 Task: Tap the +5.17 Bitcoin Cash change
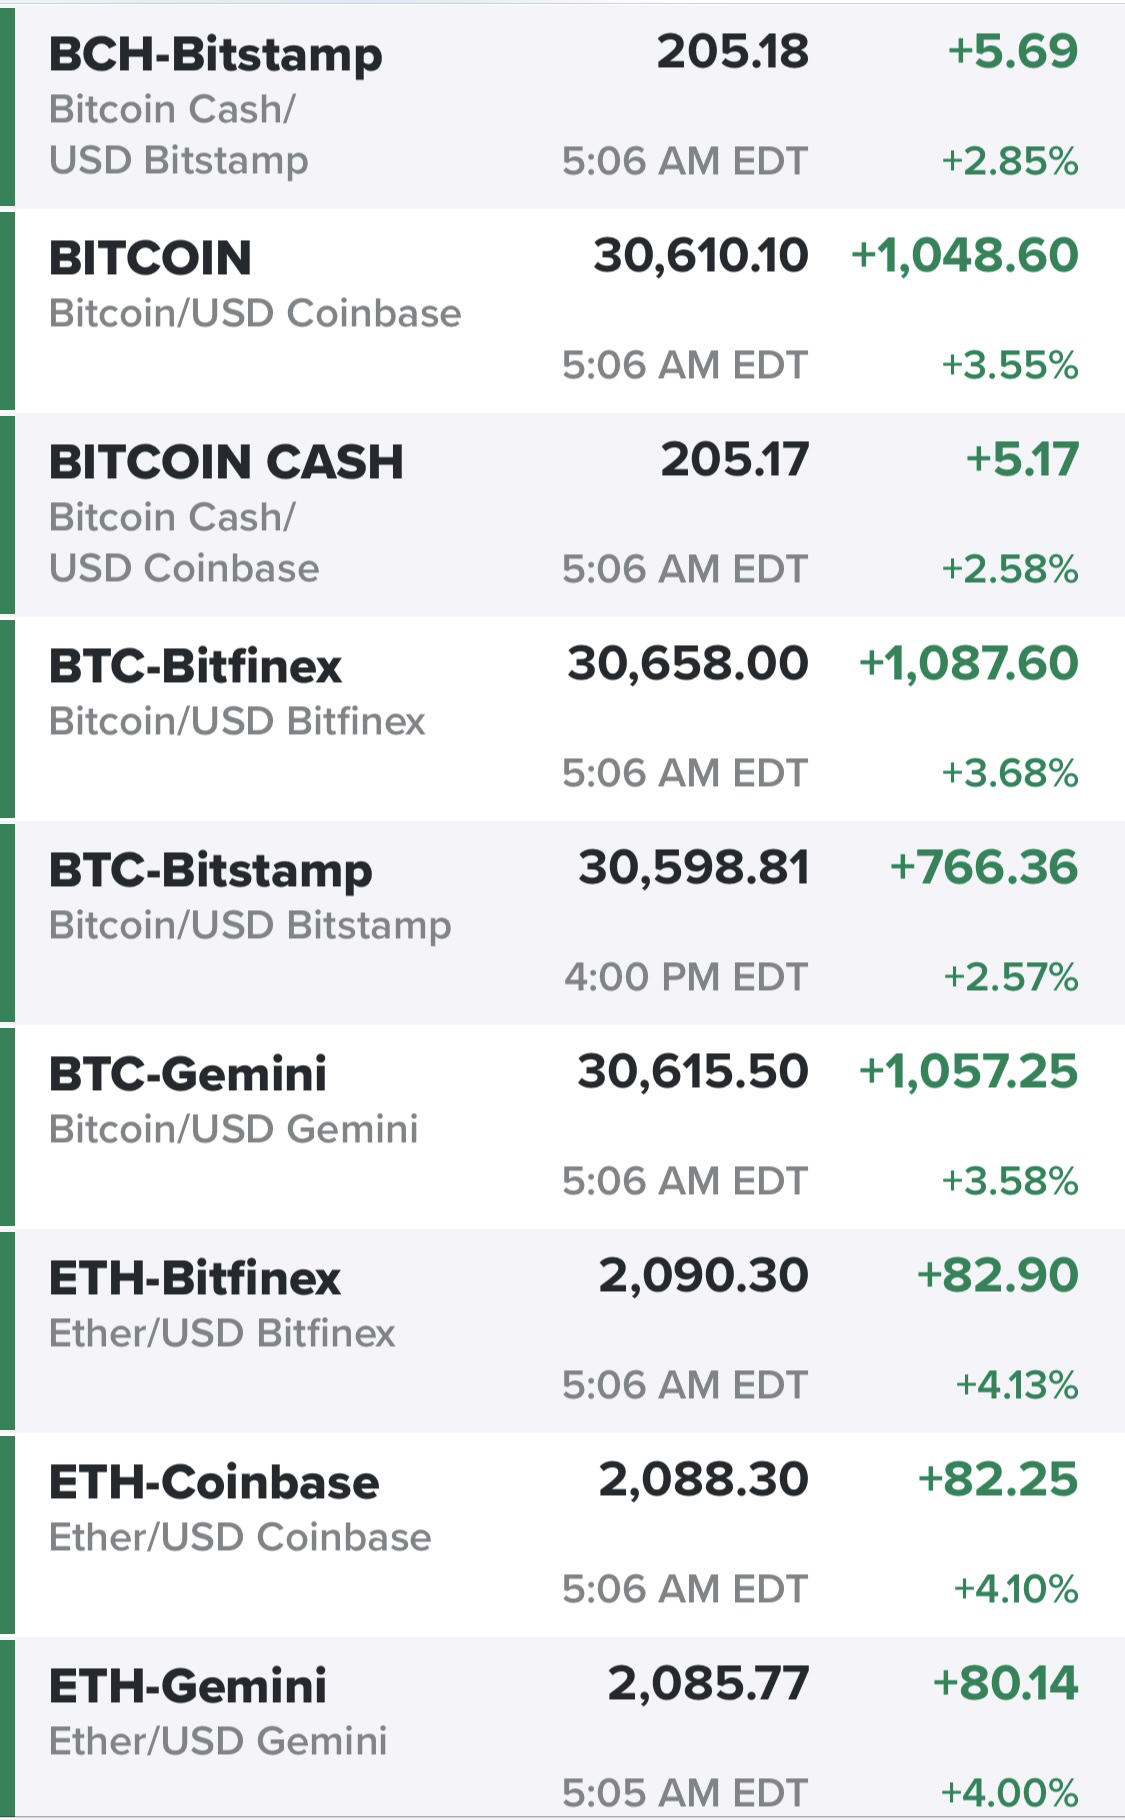[x=1022, y=460]
